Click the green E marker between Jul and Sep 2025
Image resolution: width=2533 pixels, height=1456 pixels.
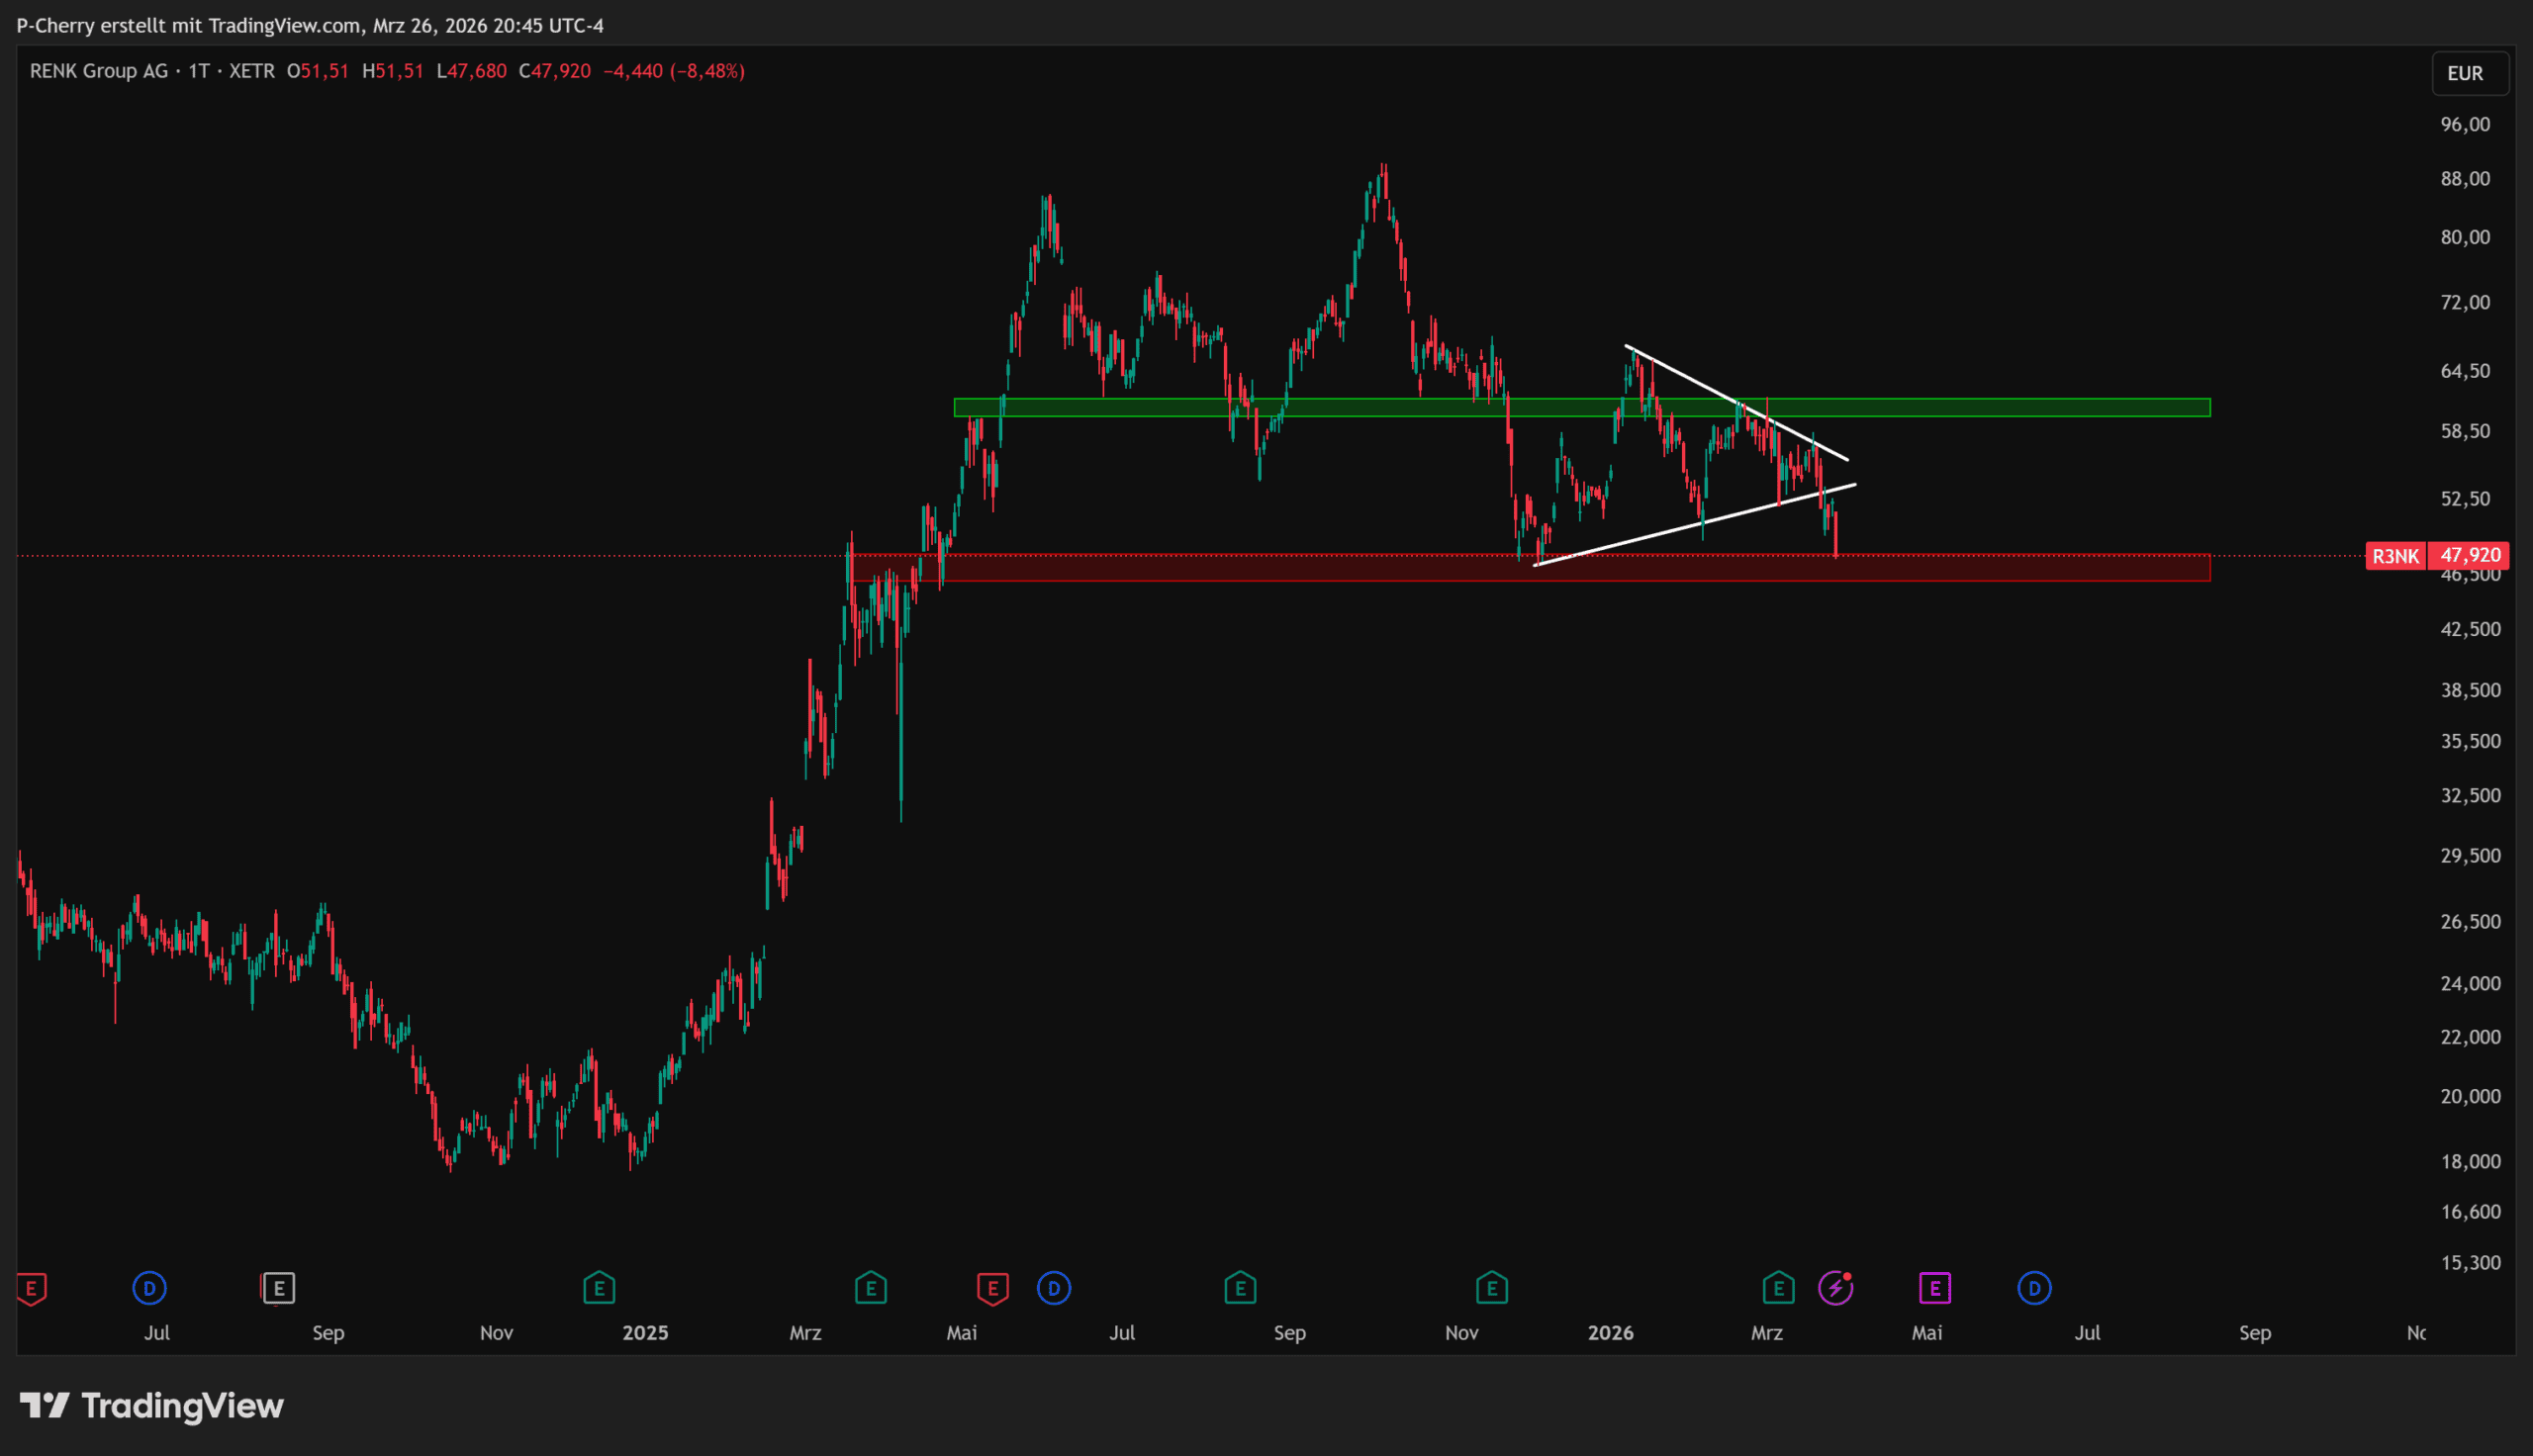point(1240,1288)
